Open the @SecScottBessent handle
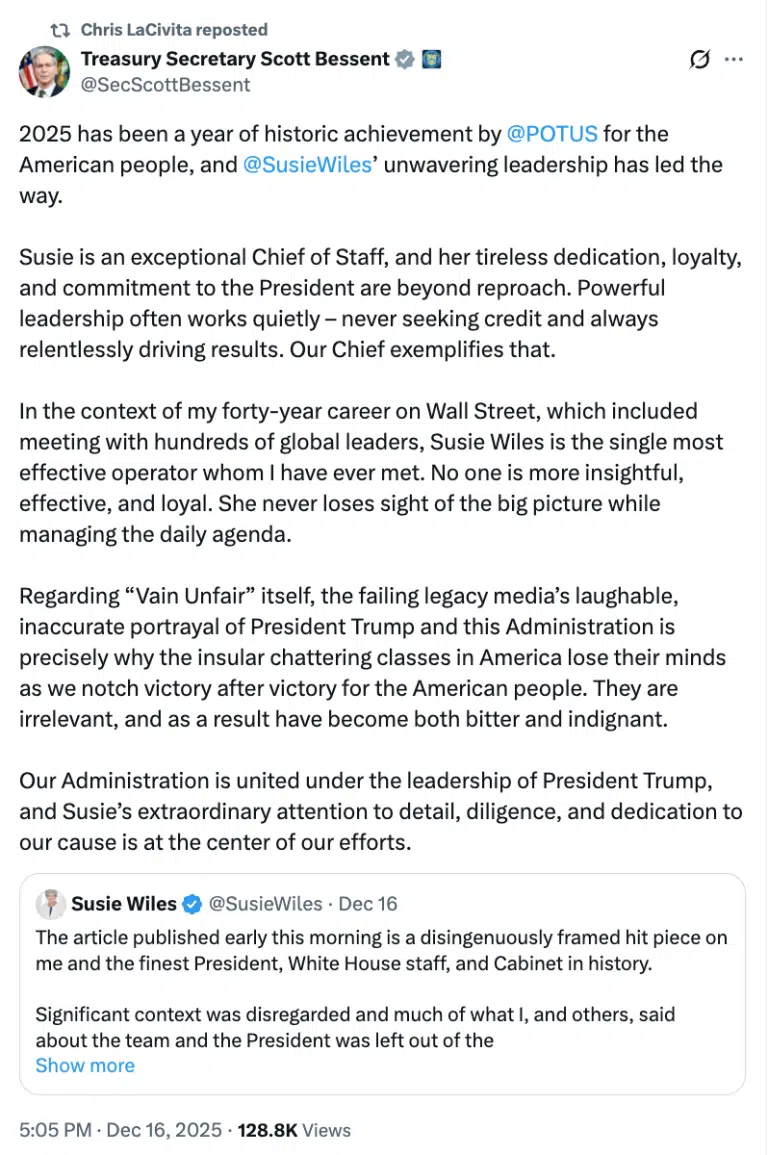The width and height of the screenshot is (768, 1155). point(165,85)
